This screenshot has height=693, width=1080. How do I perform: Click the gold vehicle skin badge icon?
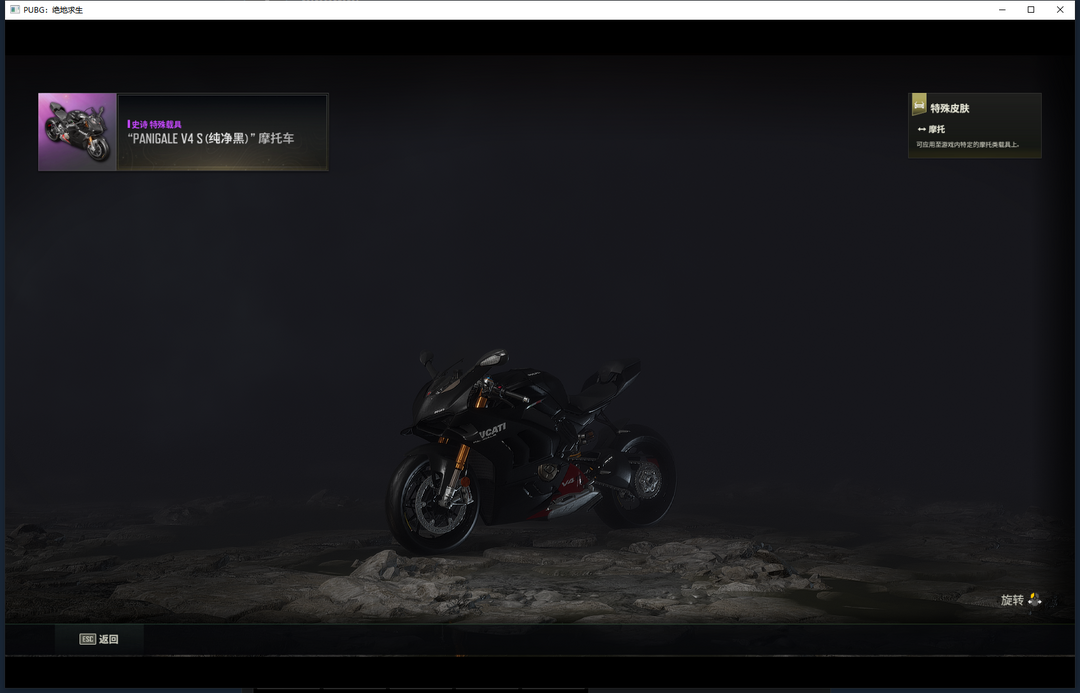919,105
